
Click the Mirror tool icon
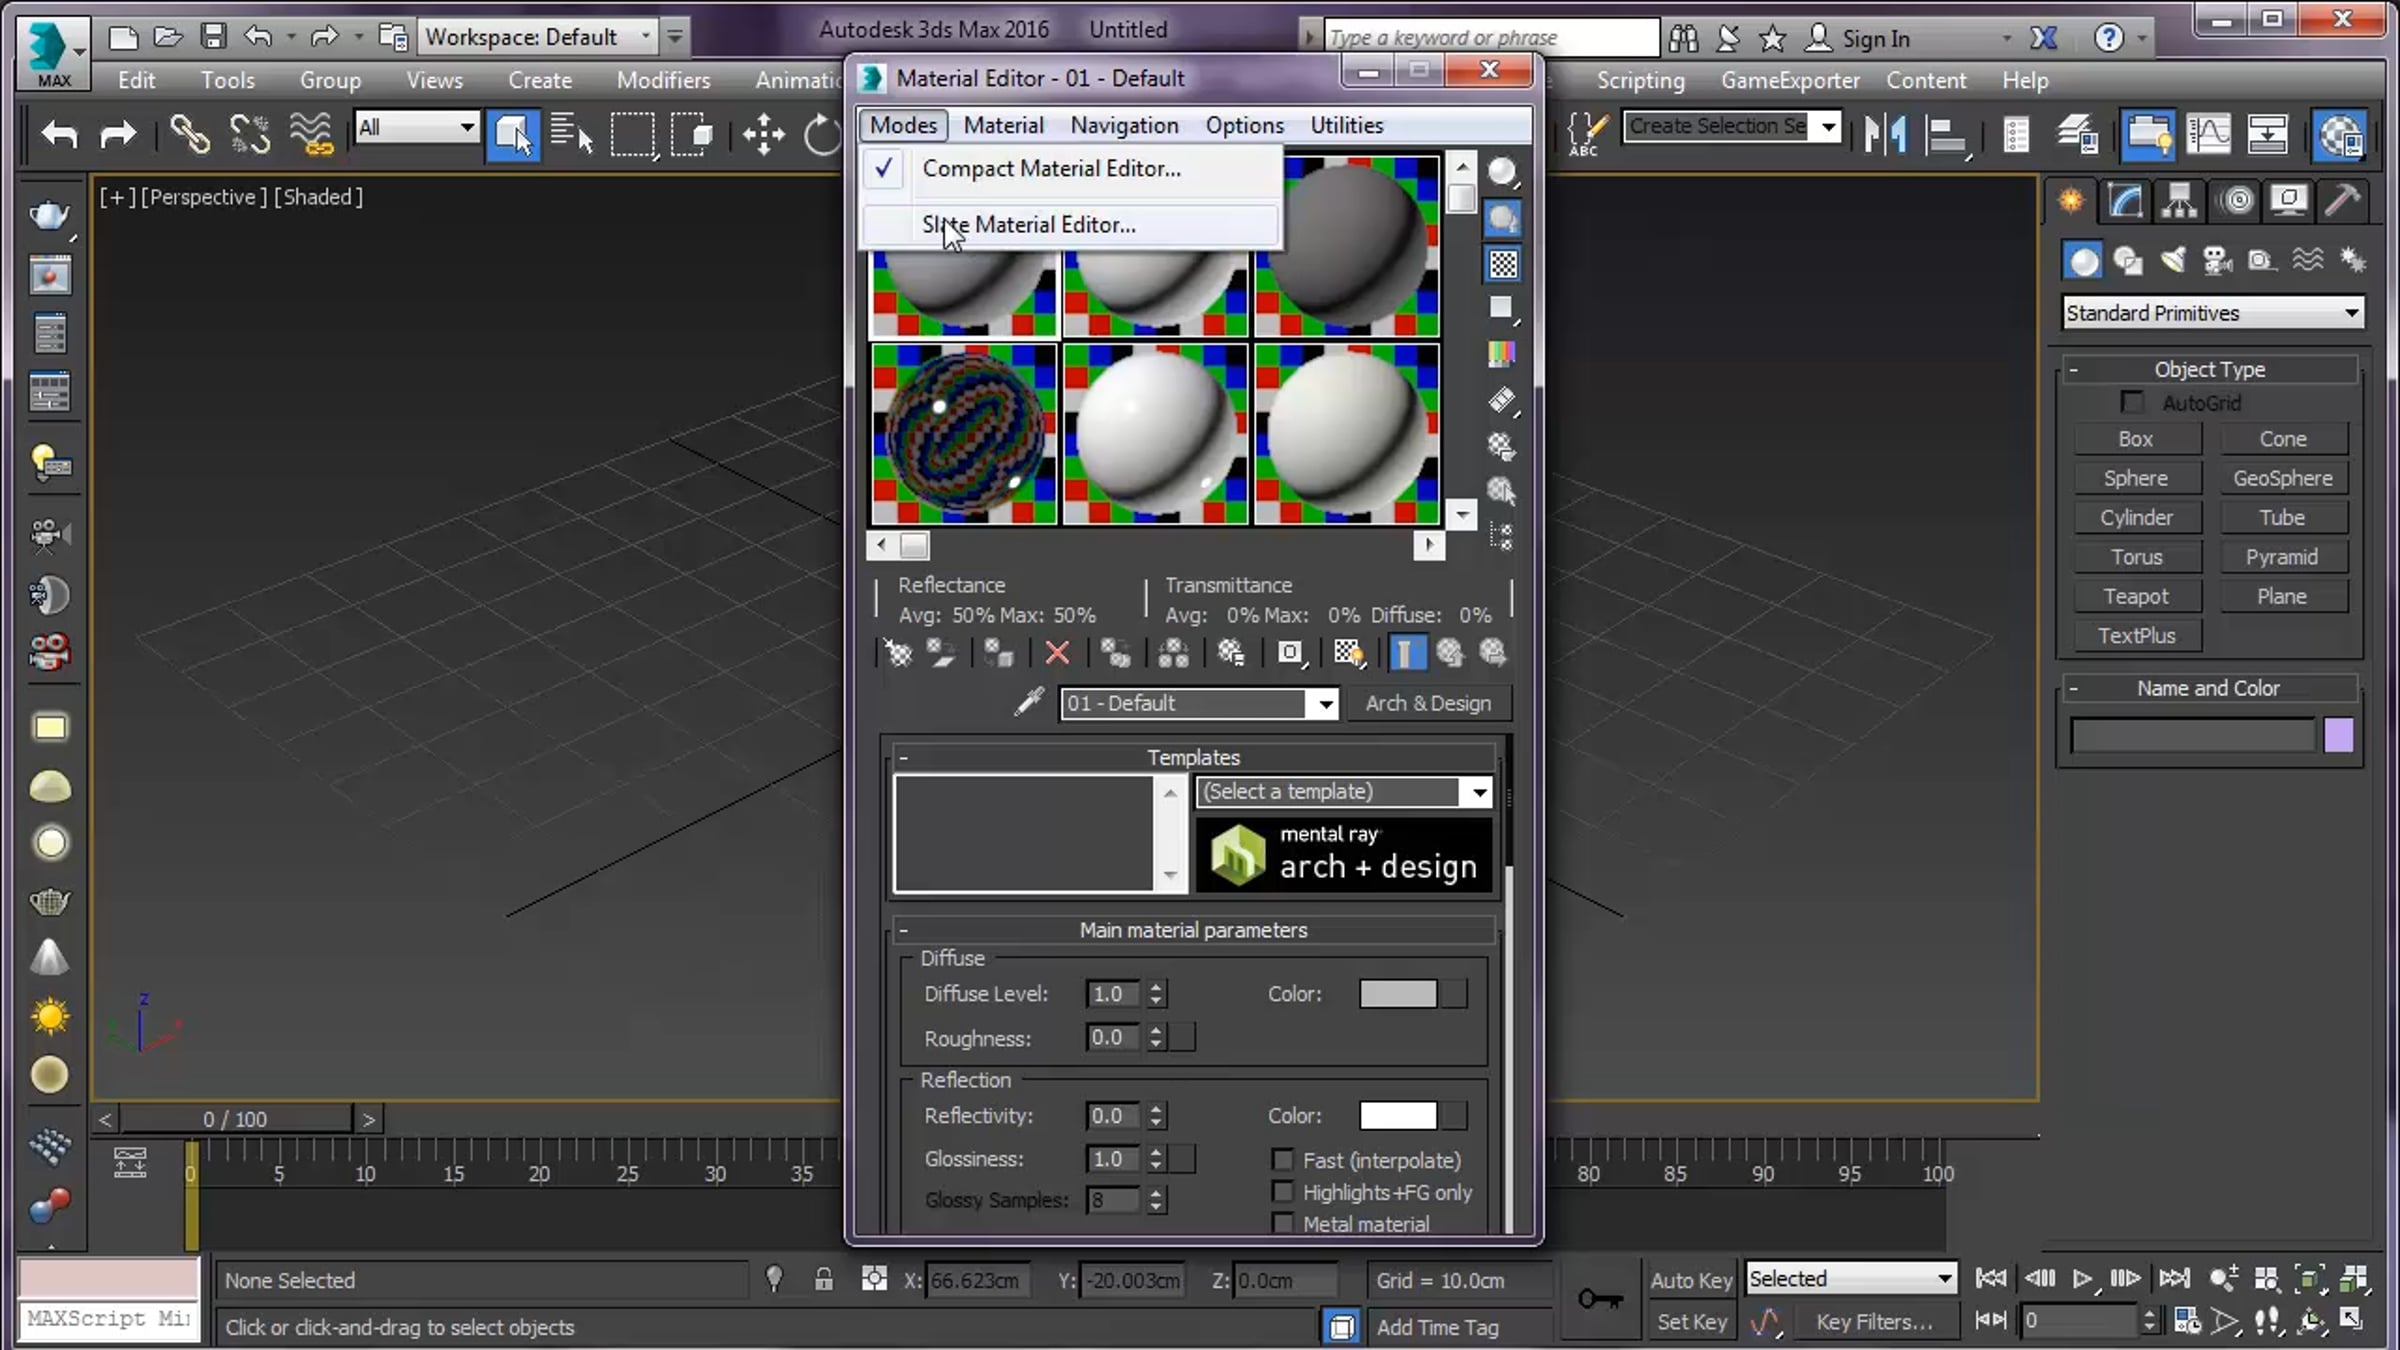(x=1885, y=134)
